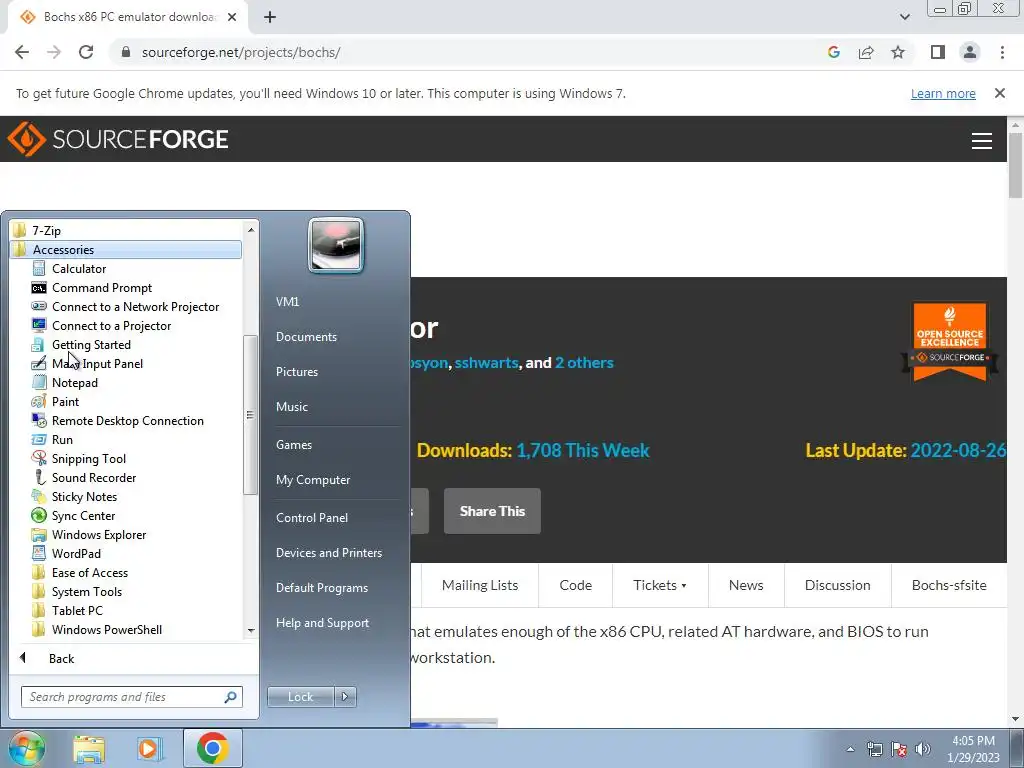Screen dimensions: 1024x768
Task: Open Getting Started
Action: pos(91,344)
